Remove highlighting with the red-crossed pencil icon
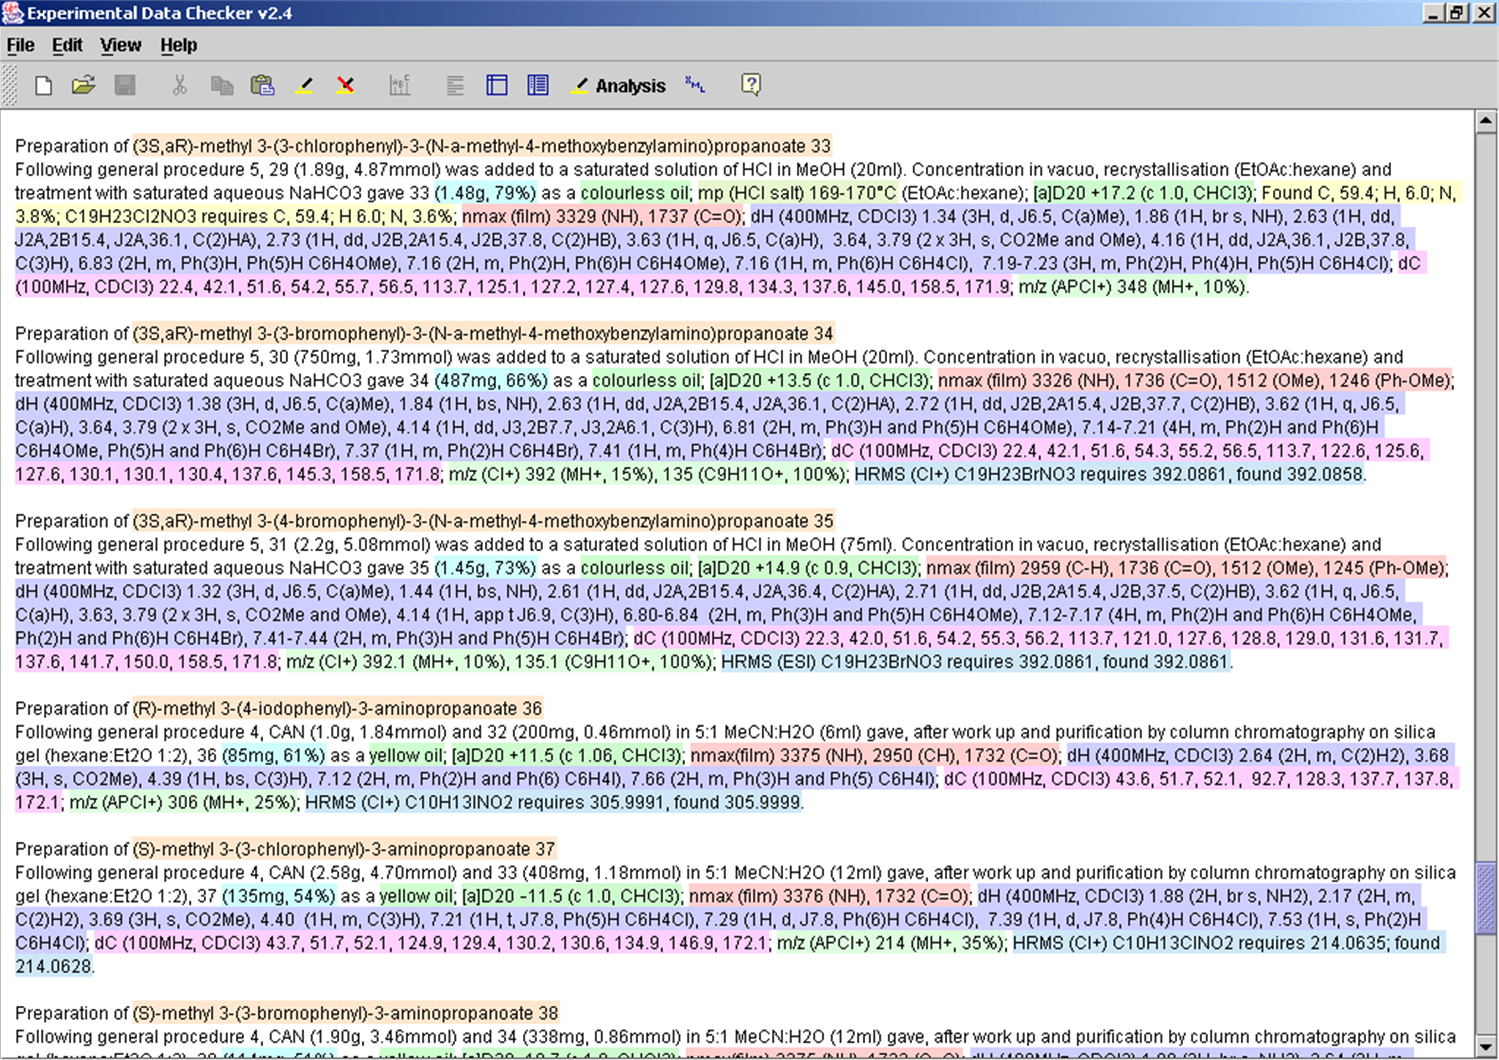 (346, 85)
